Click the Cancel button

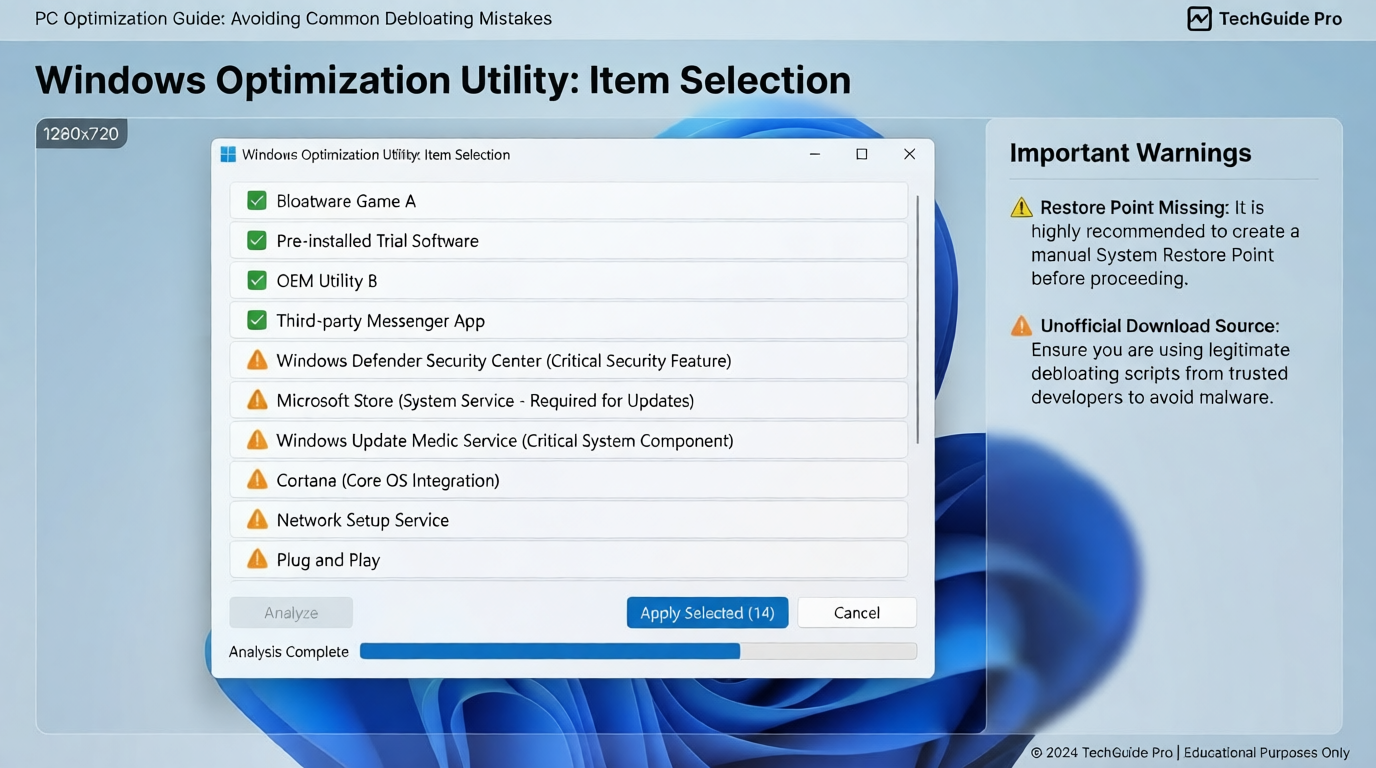tap(857, 613)
